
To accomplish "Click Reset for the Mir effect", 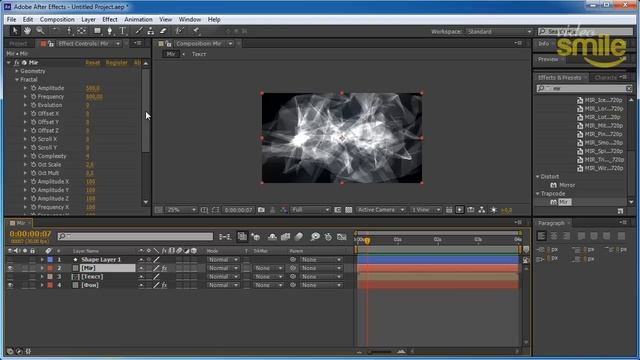I will click(x=93, y=62).
